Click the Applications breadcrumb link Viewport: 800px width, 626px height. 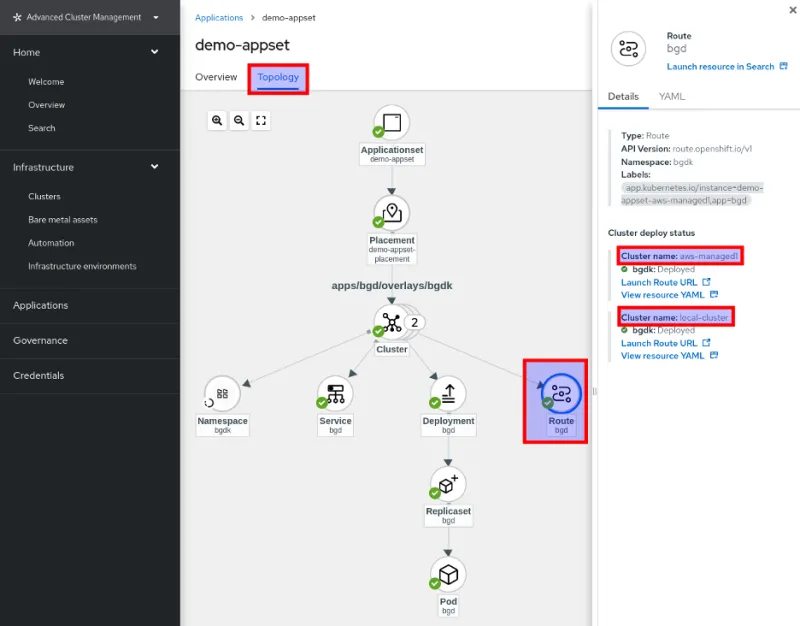[x=219, y=17]
